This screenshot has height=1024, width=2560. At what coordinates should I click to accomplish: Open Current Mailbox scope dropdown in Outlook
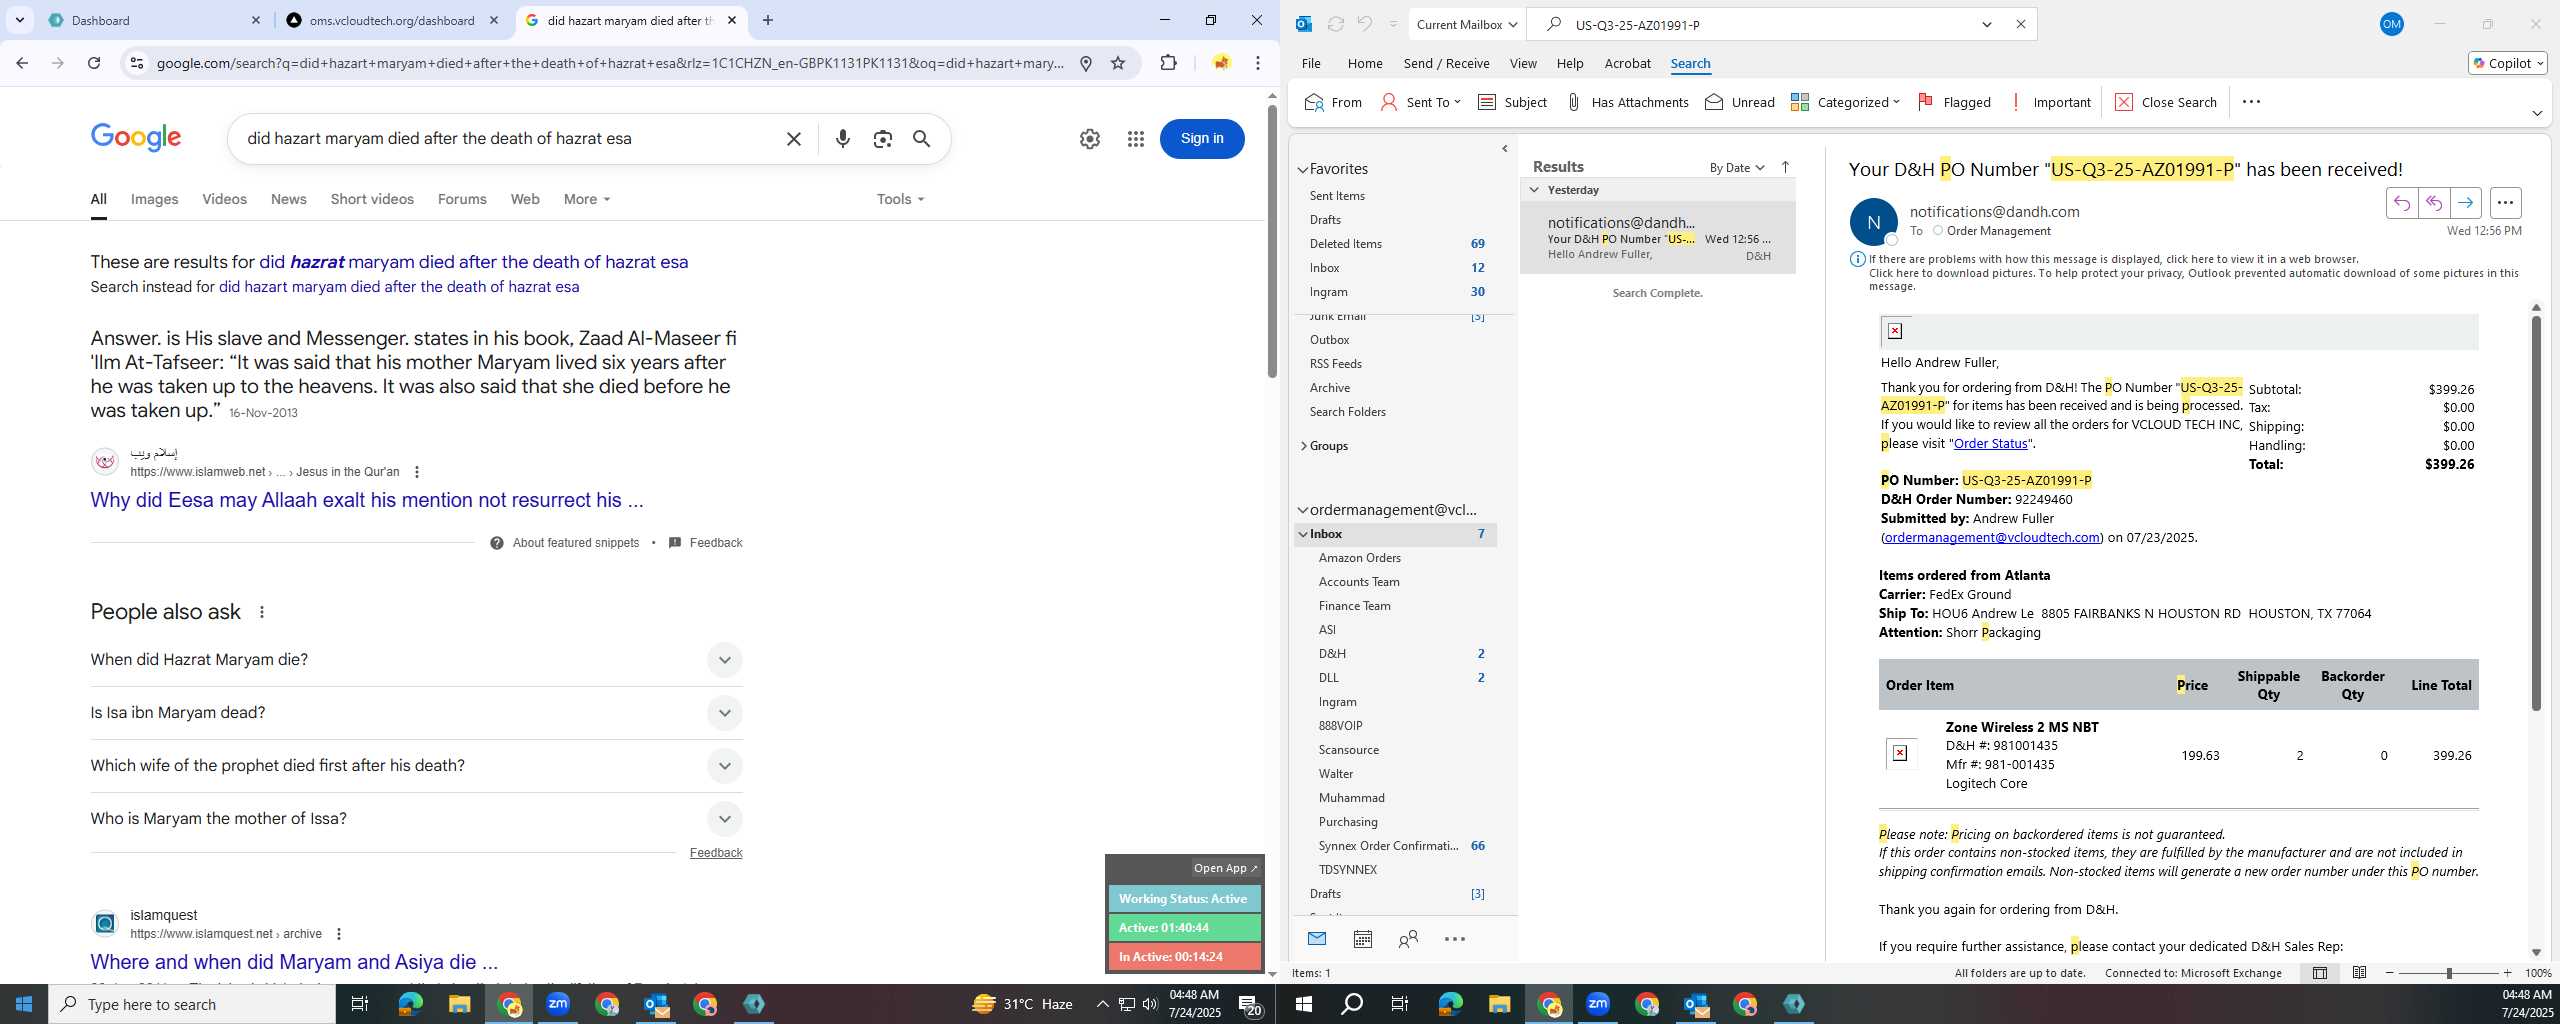[1467, 24]
